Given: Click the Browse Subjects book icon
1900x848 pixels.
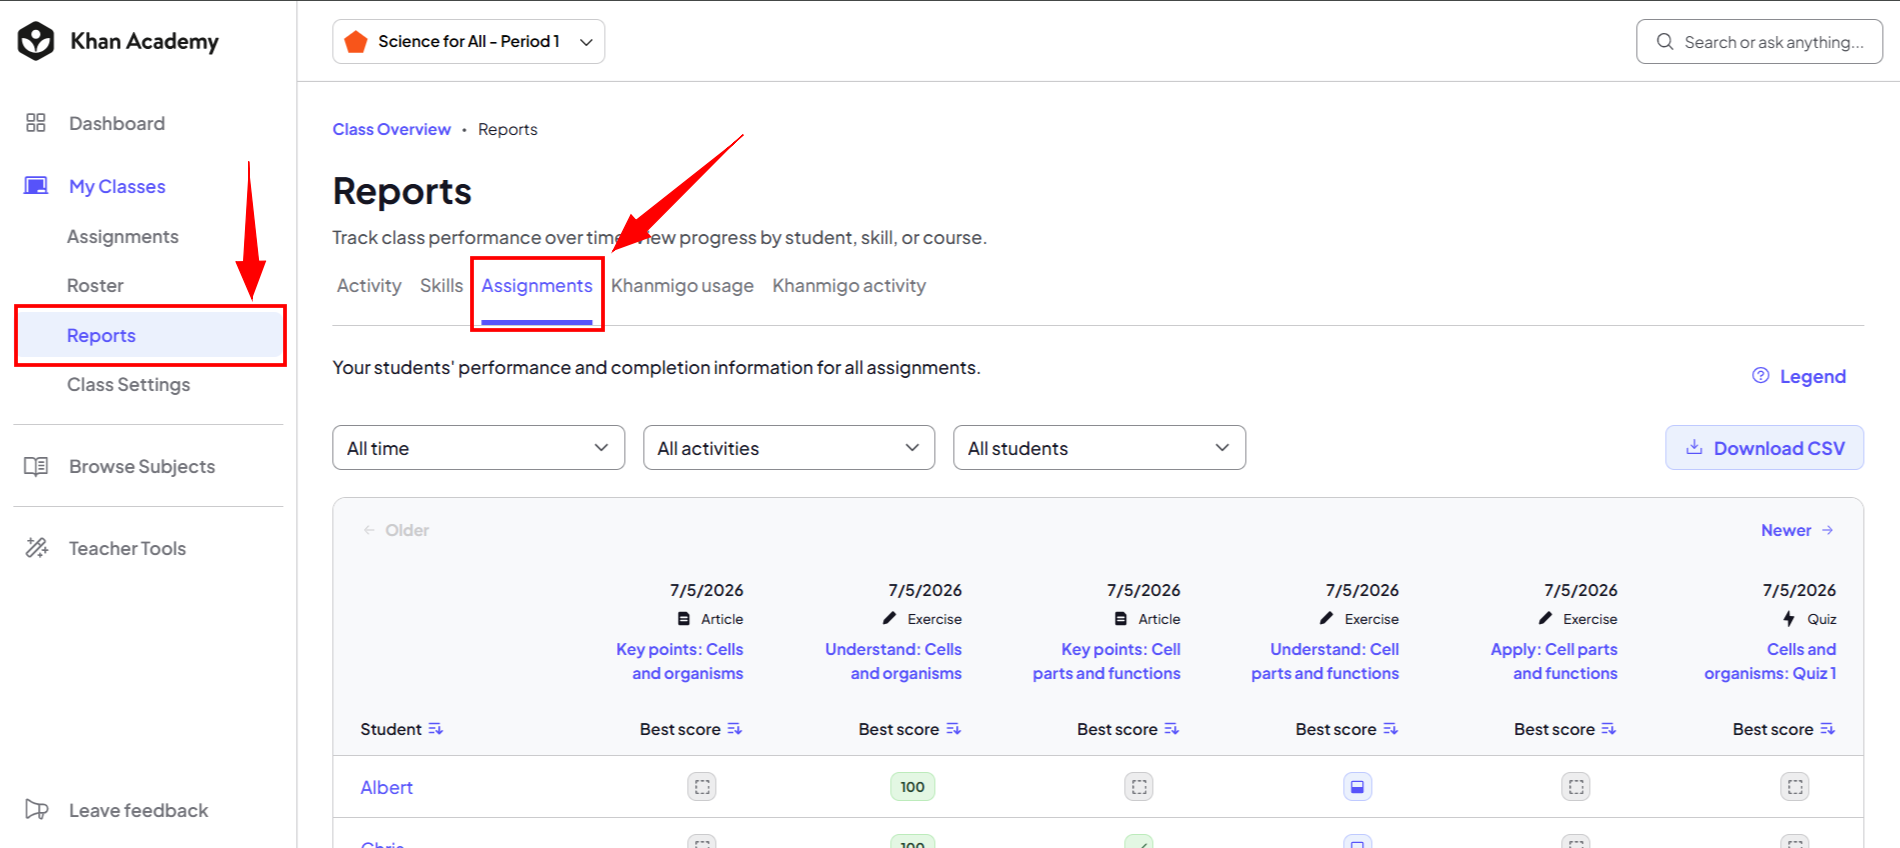Looking at the screenshot, I should pyautogui.click(x=36, y=466).
